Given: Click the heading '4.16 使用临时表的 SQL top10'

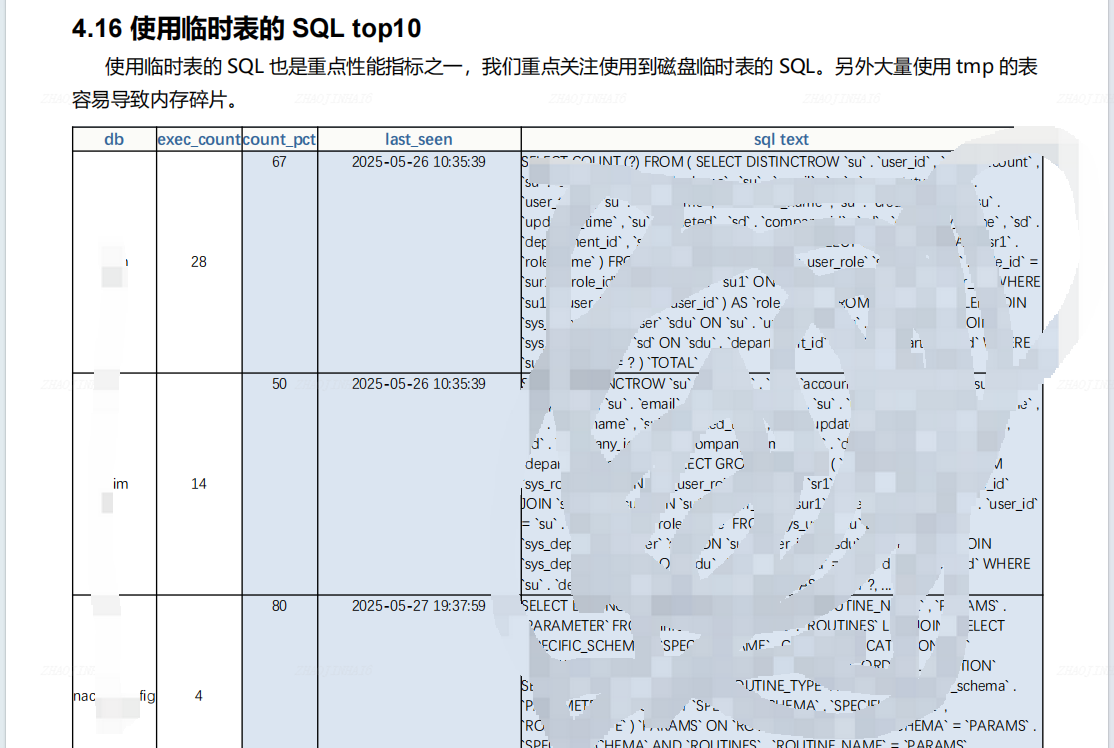Looking at the screenshot, I should point(247,29).
